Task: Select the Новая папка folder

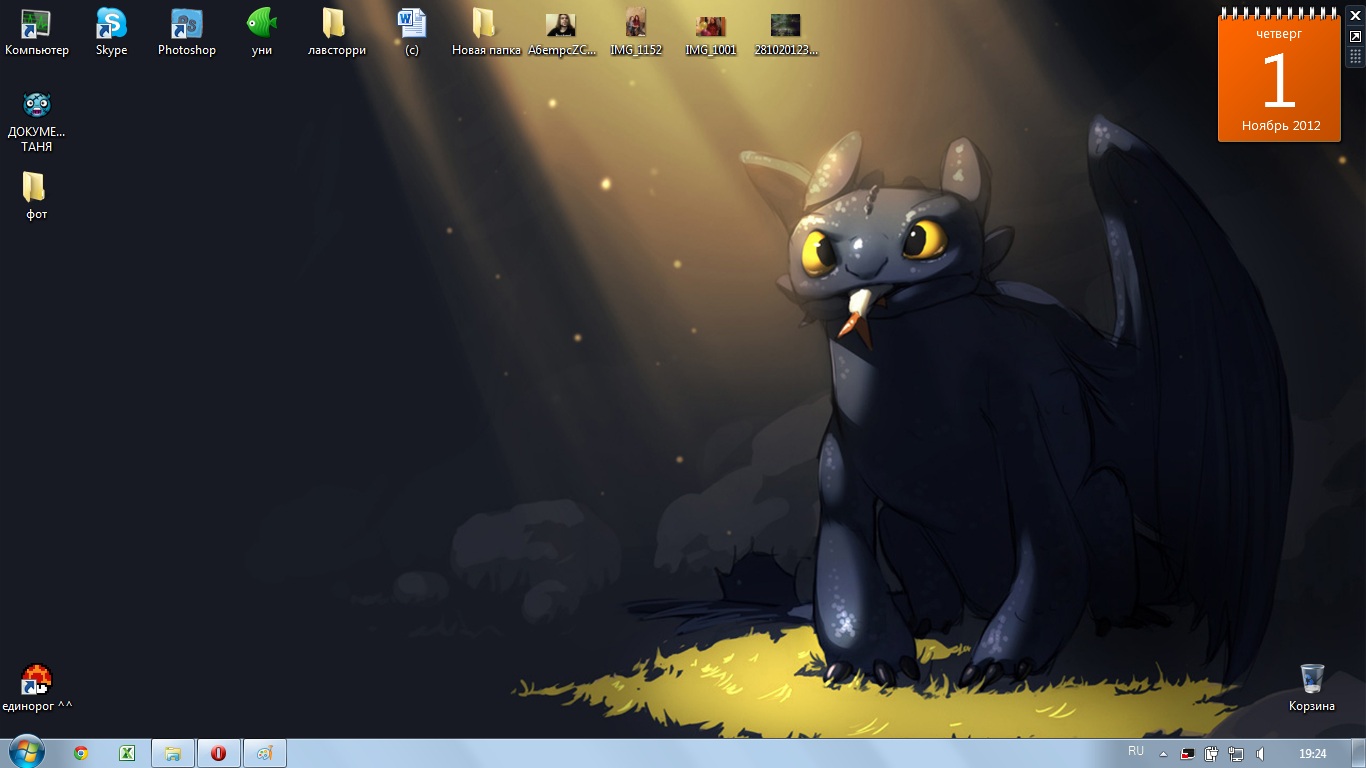Action: (486, 32)
